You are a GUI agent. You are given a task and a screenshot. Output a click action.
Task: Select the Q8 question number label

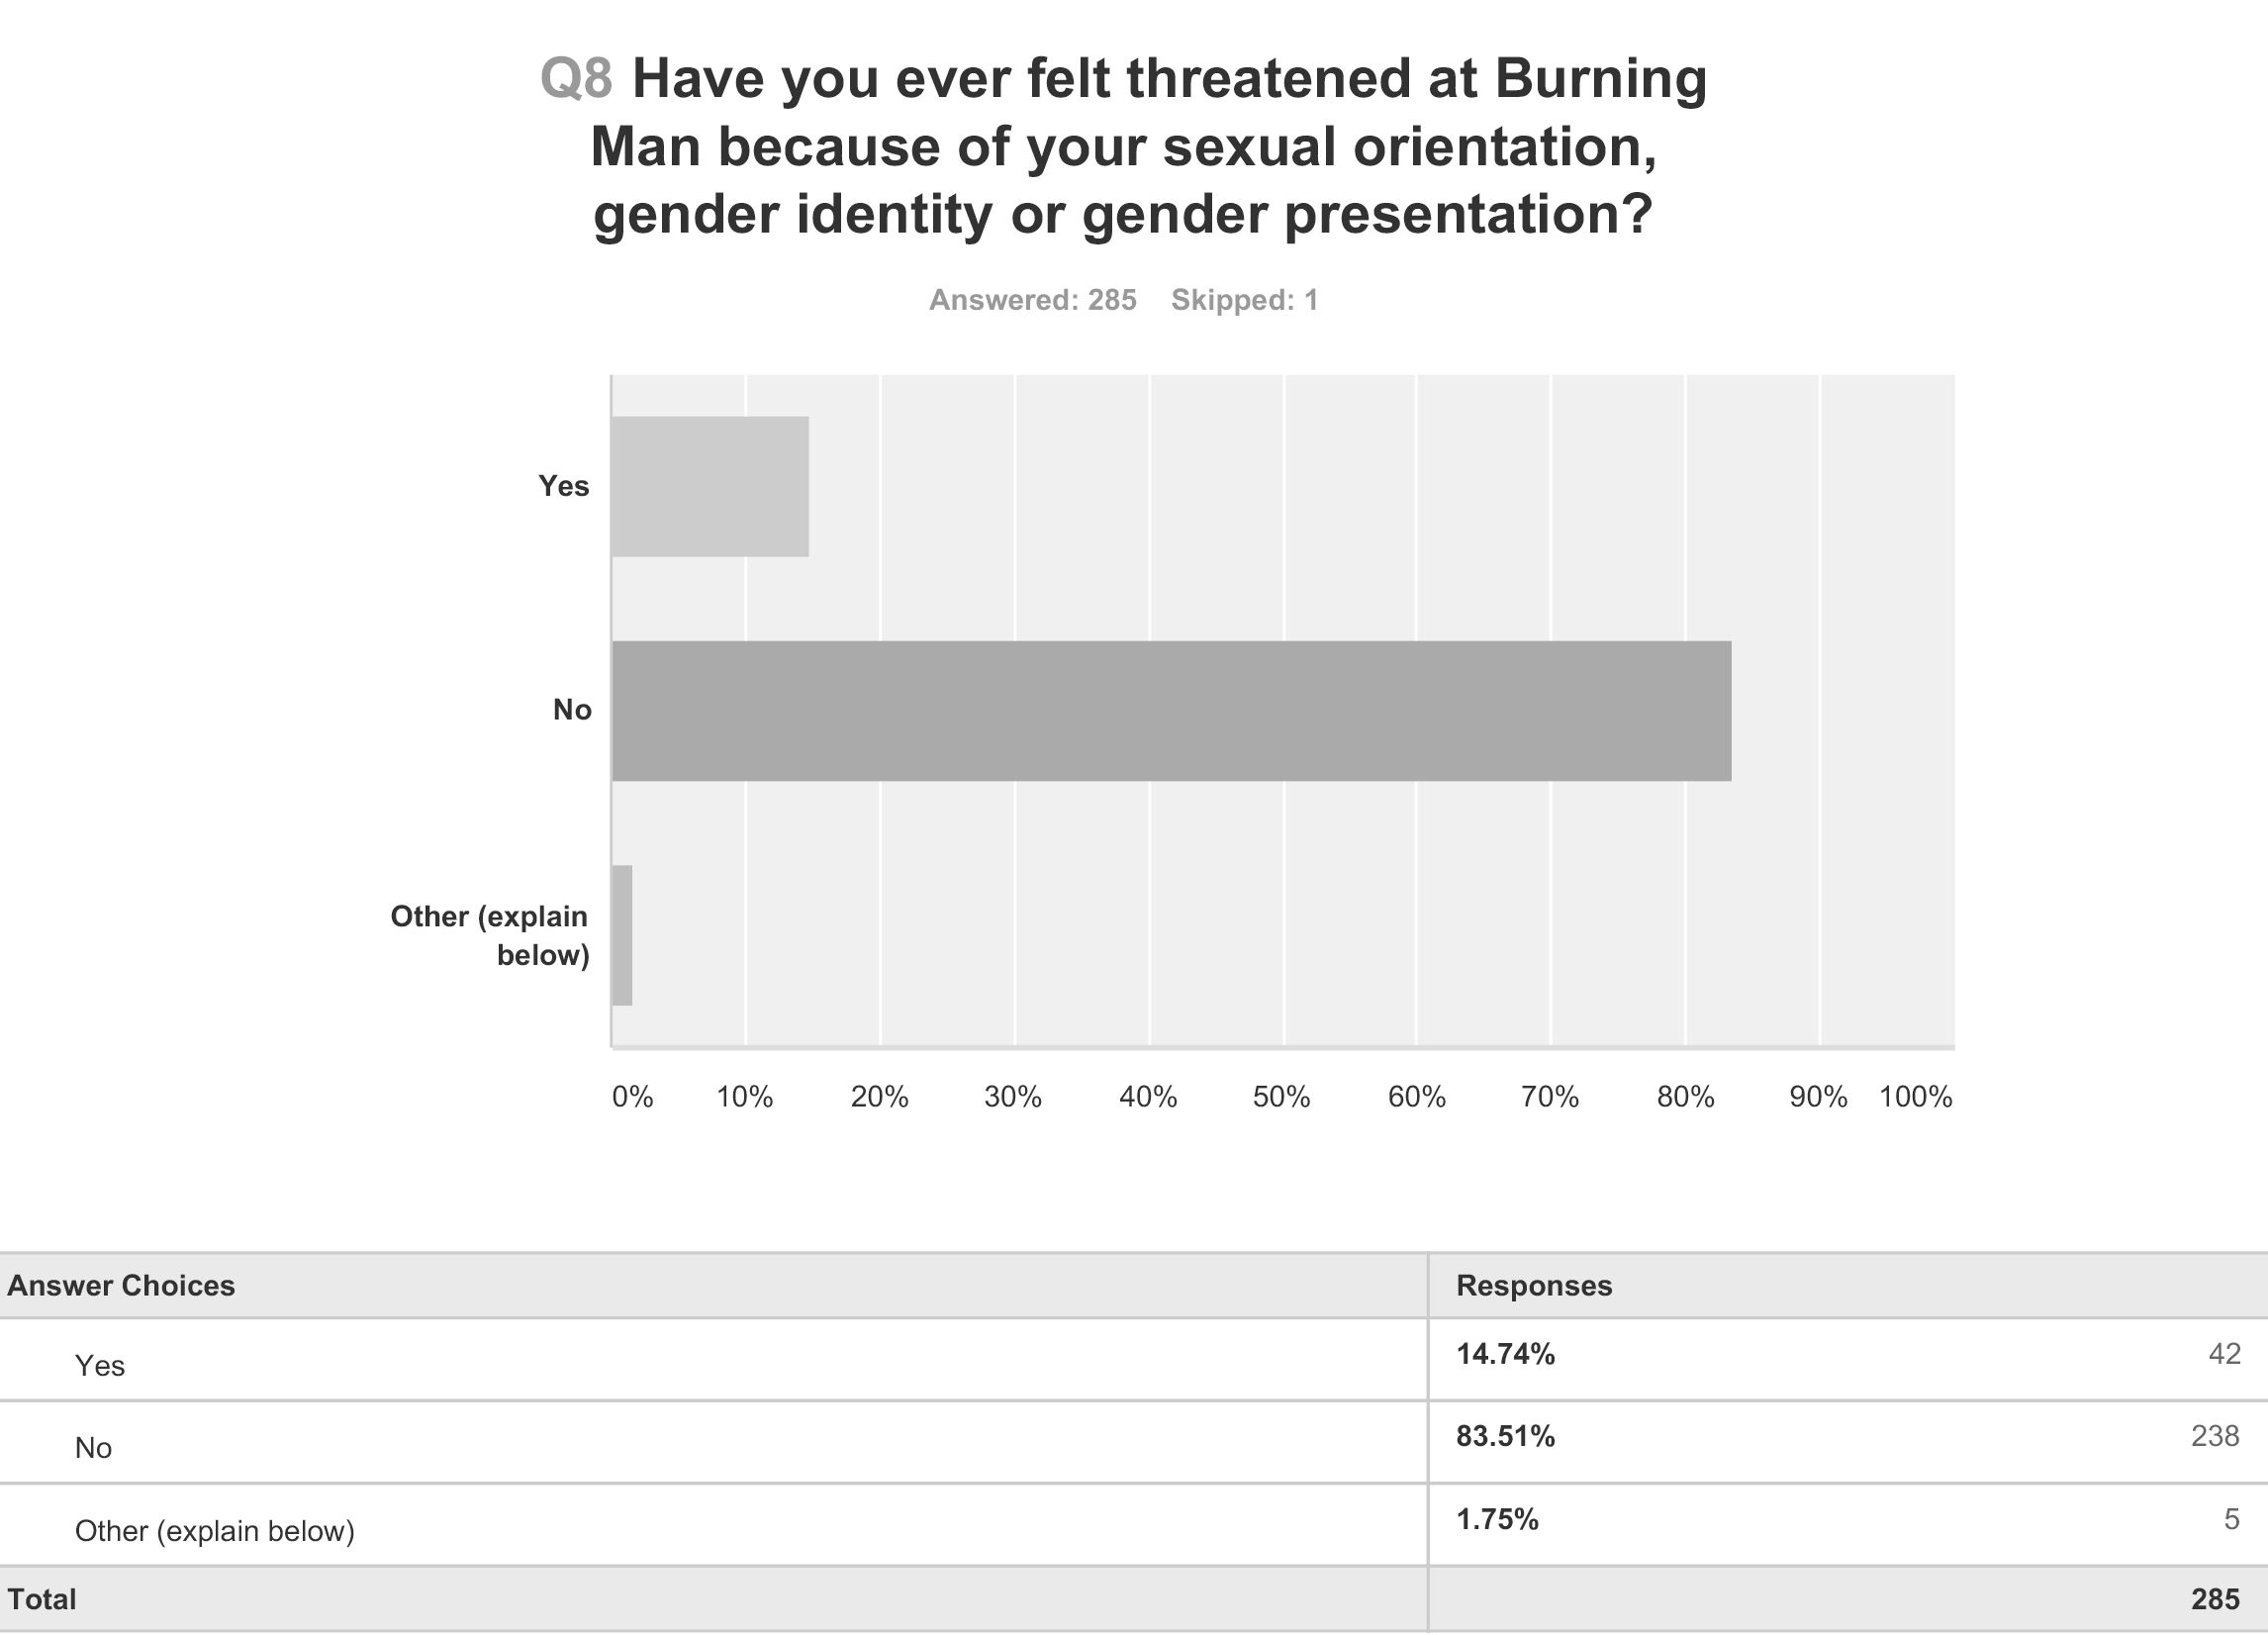(576, 78)
